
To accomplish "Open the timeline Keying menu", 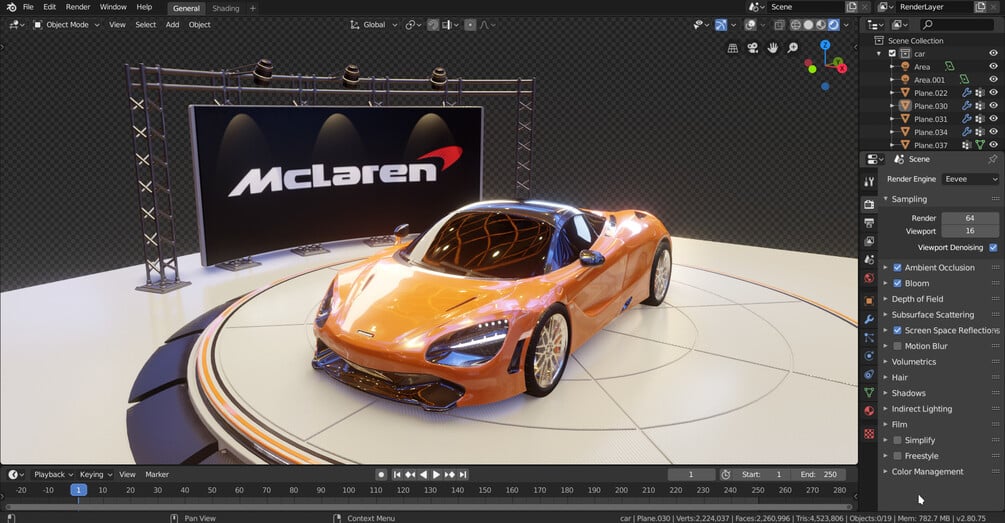I will (x=95, y=474).
